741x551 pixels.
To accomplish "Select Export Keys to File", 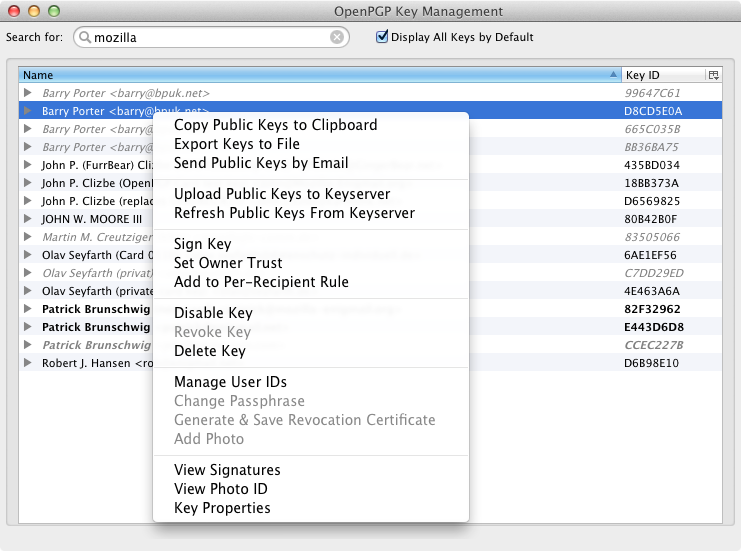I will [x=237, y=144].
